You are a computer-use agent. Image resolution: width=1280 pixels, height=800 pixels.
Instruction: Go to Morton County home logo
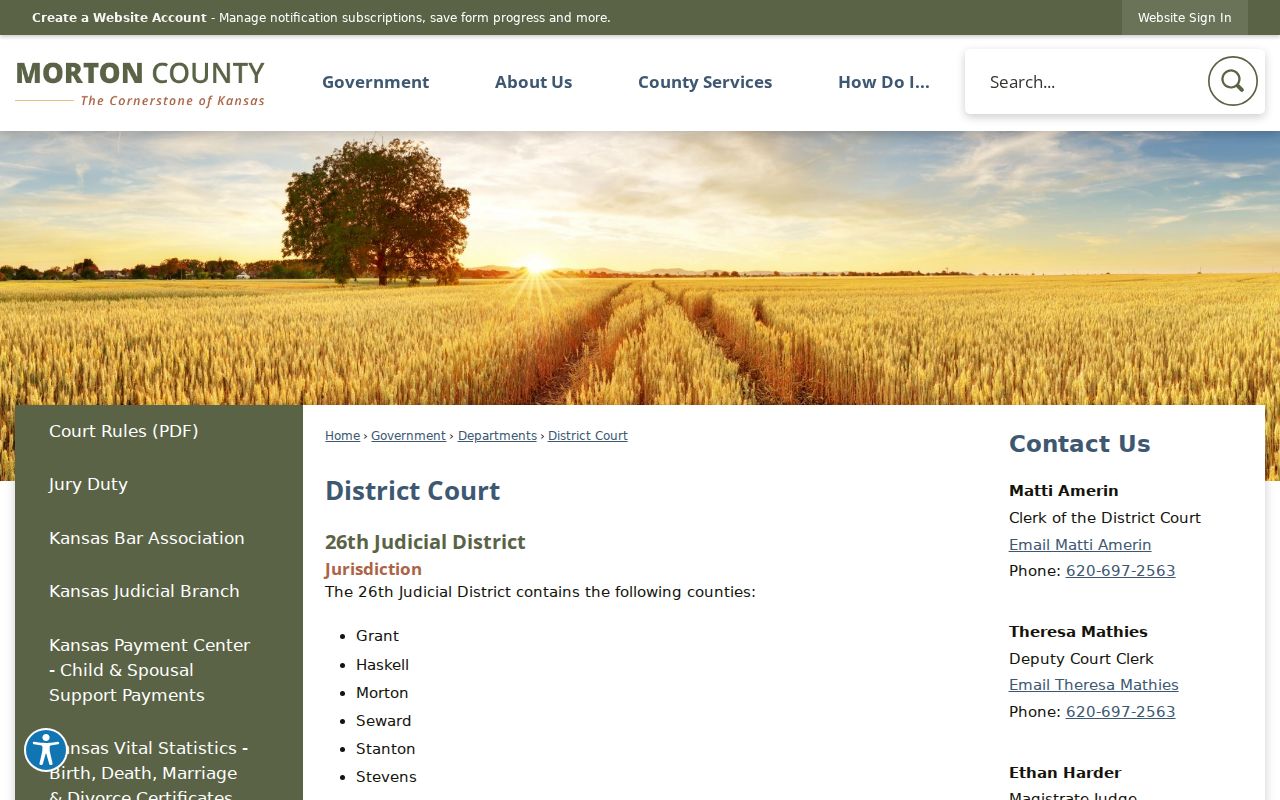tap(140, 83)
